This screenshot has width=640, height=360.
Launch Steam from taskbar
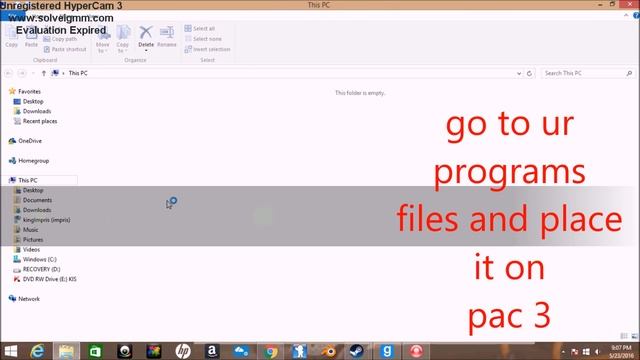[357, 351]
